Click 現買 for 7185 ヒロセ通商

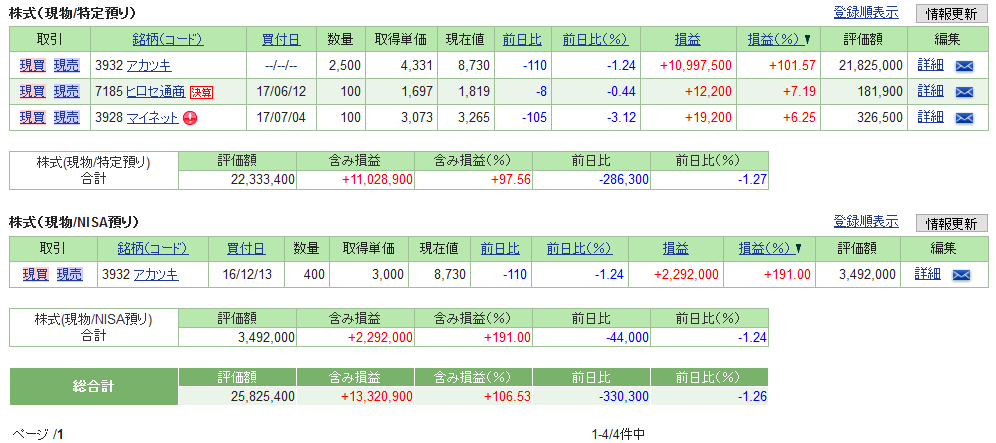click(x=32, y=92)
